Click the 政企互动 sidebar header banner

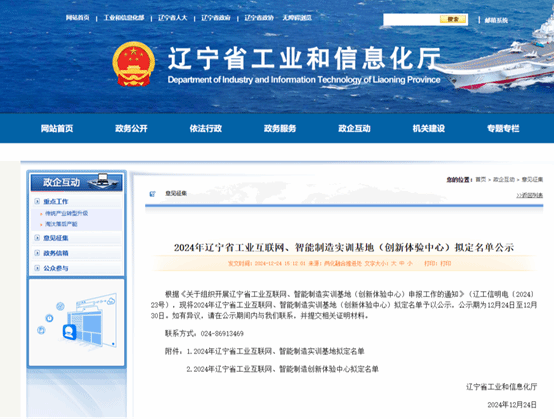click(76, 182)
